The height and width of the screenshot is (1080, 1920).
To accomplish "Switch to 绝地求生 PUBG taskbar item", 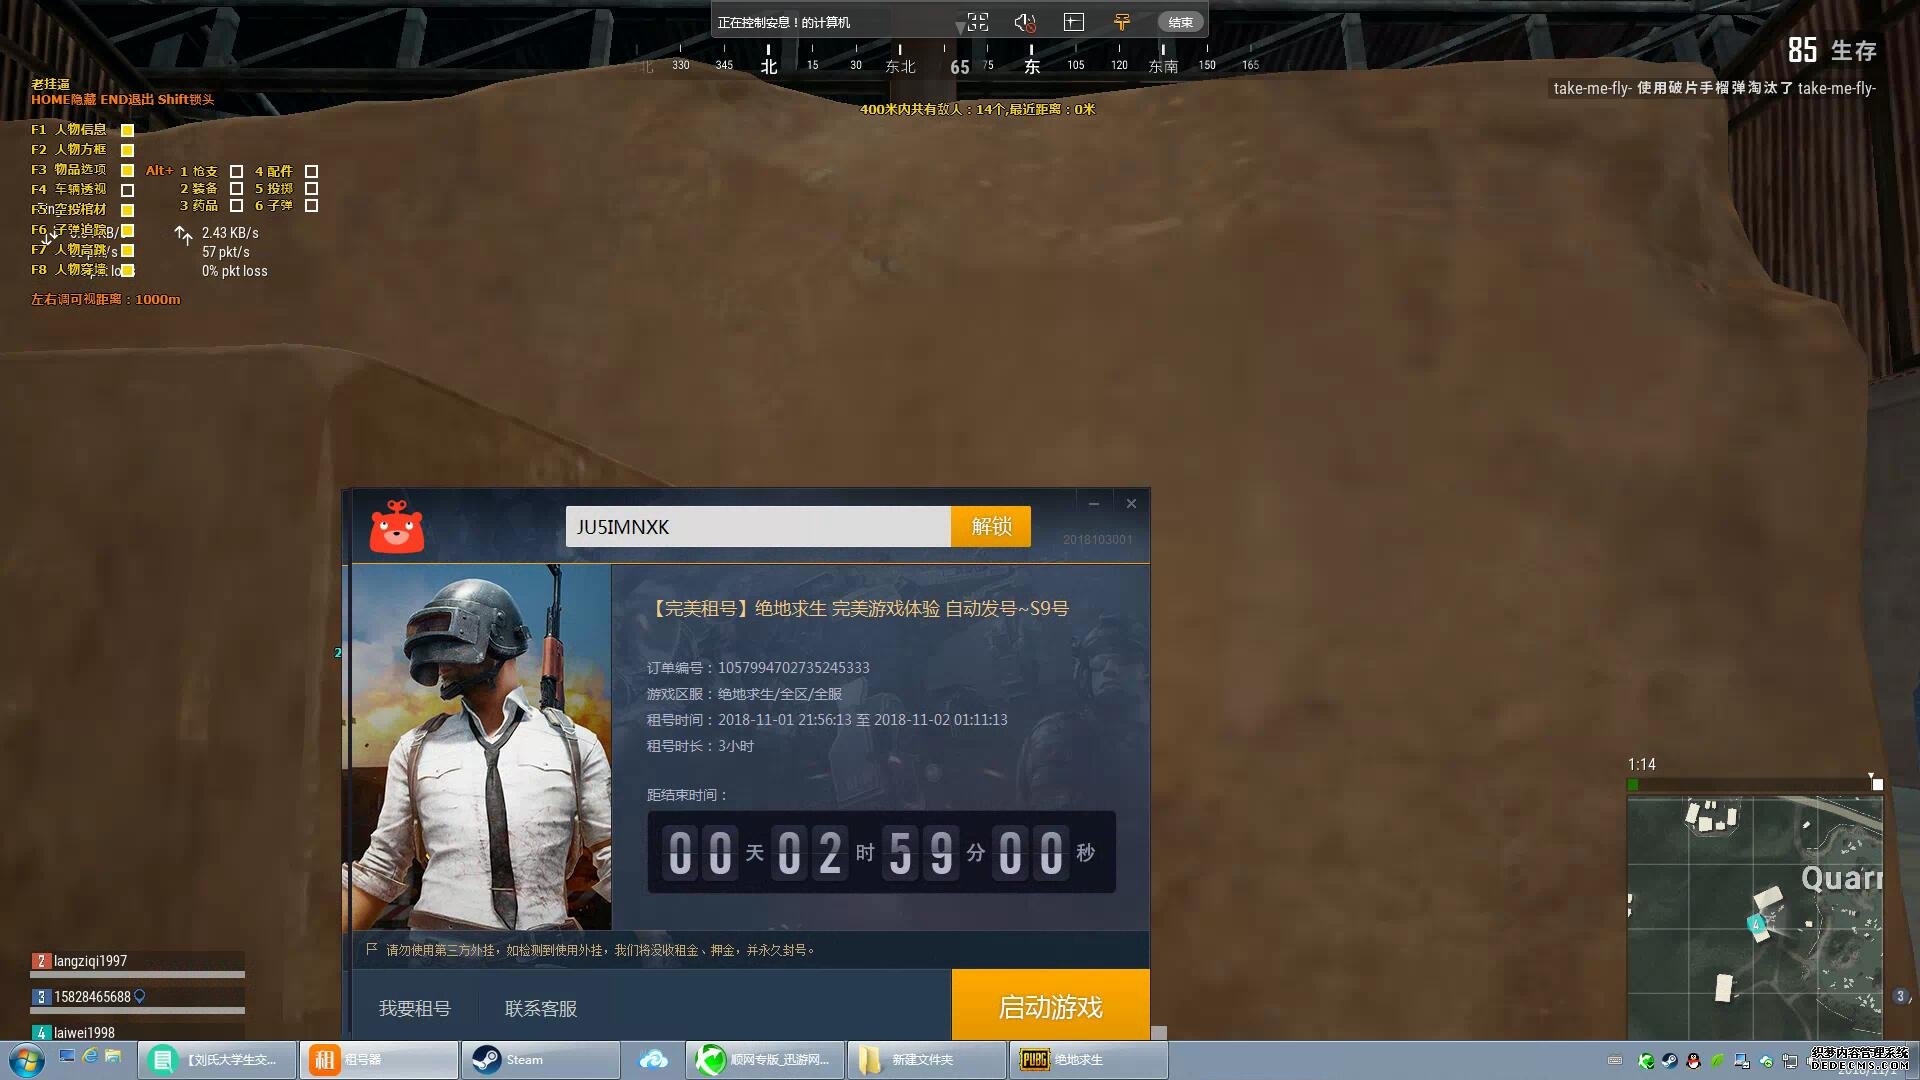I will [x=1089, y=1060].
